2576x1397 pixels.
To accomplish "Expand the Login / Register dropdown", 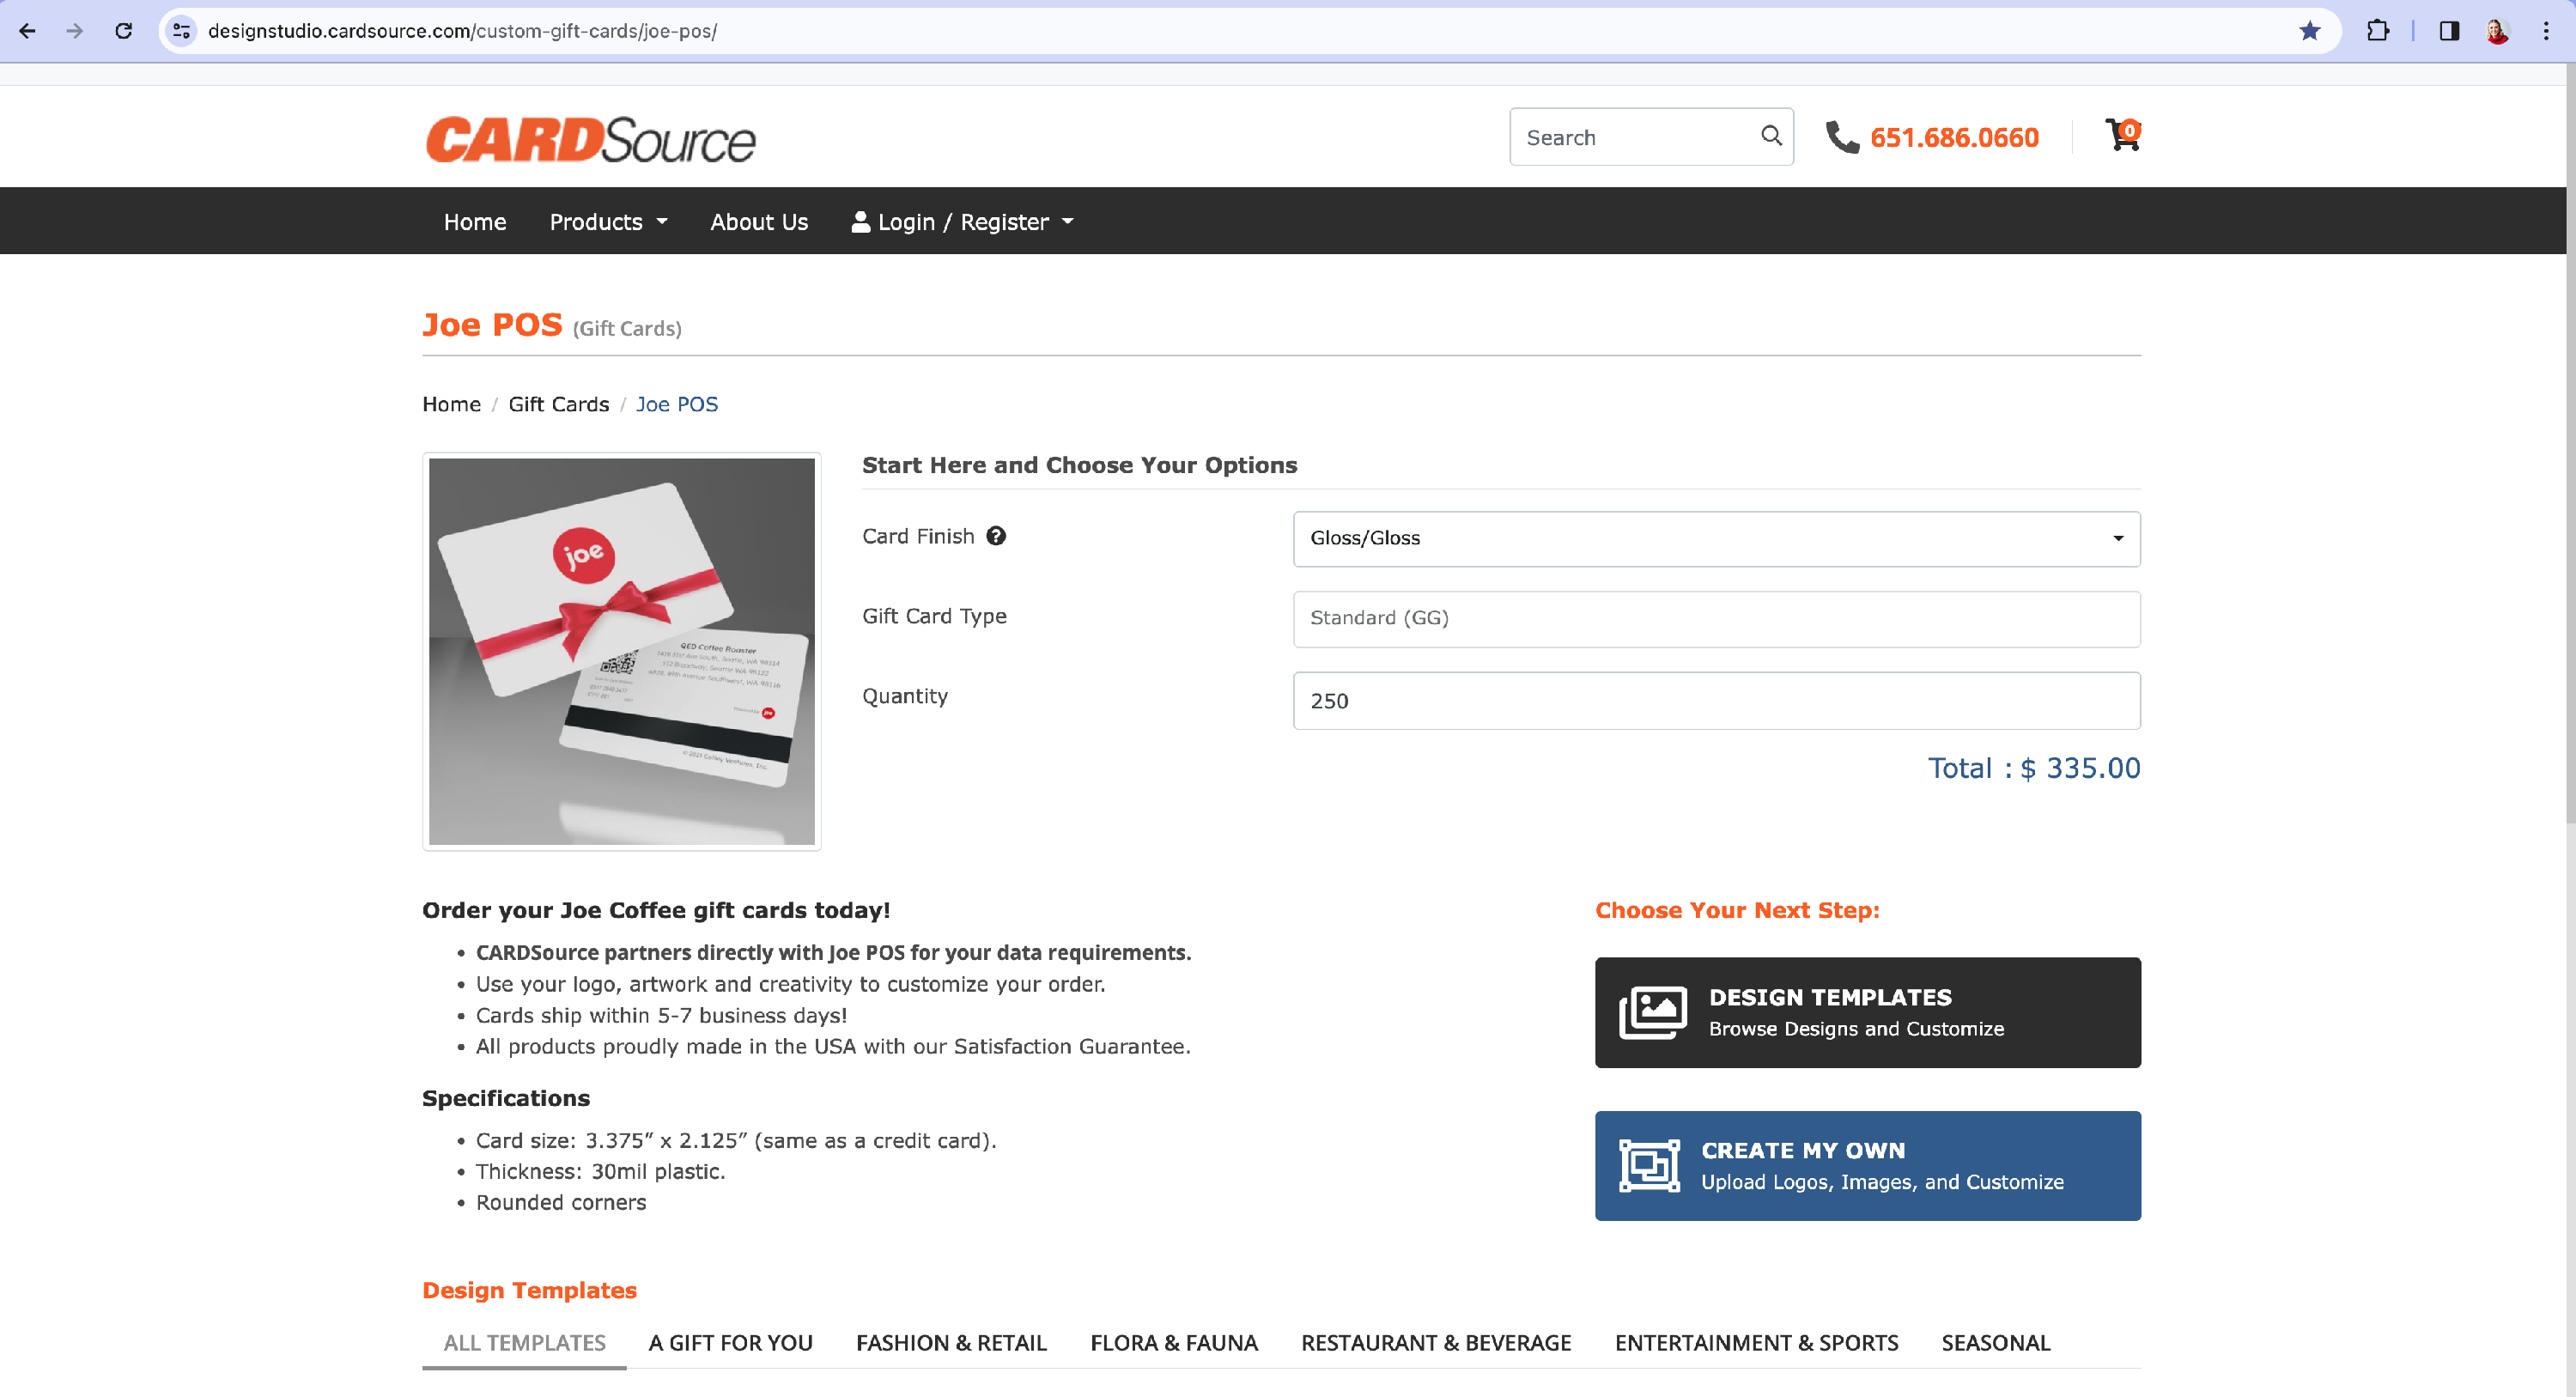I will (962, 221).
